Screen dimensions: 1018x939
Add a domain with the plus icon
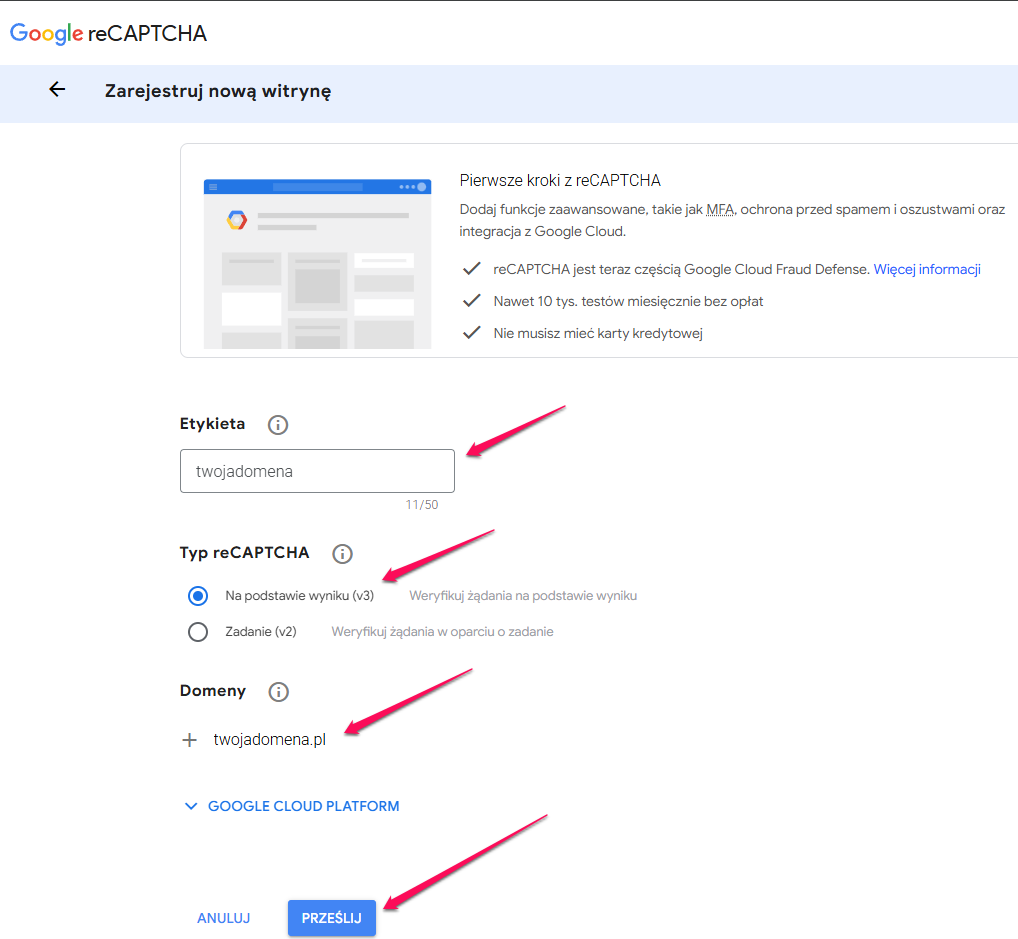[x=190, y=740]
